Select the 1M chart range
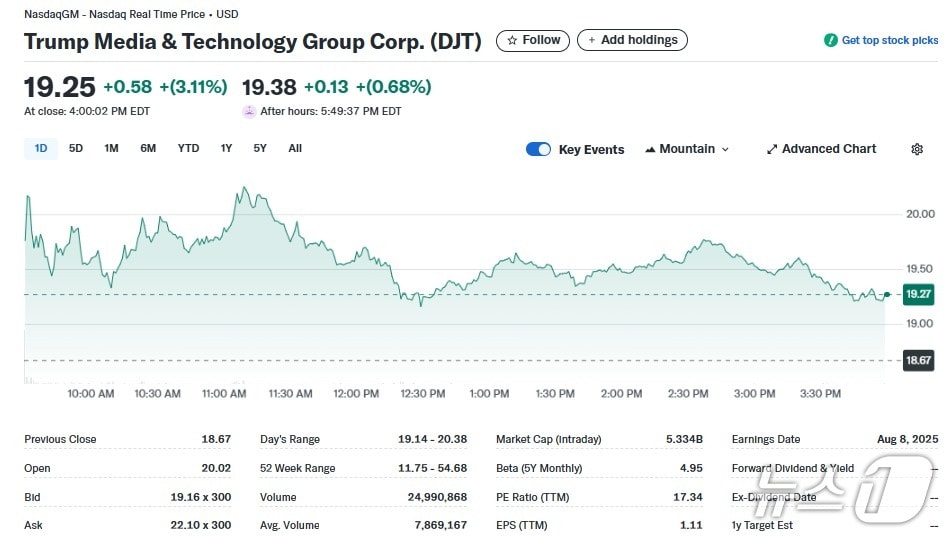Image resolution: width=947 pixels, height=537 pixels. point(111,149)
